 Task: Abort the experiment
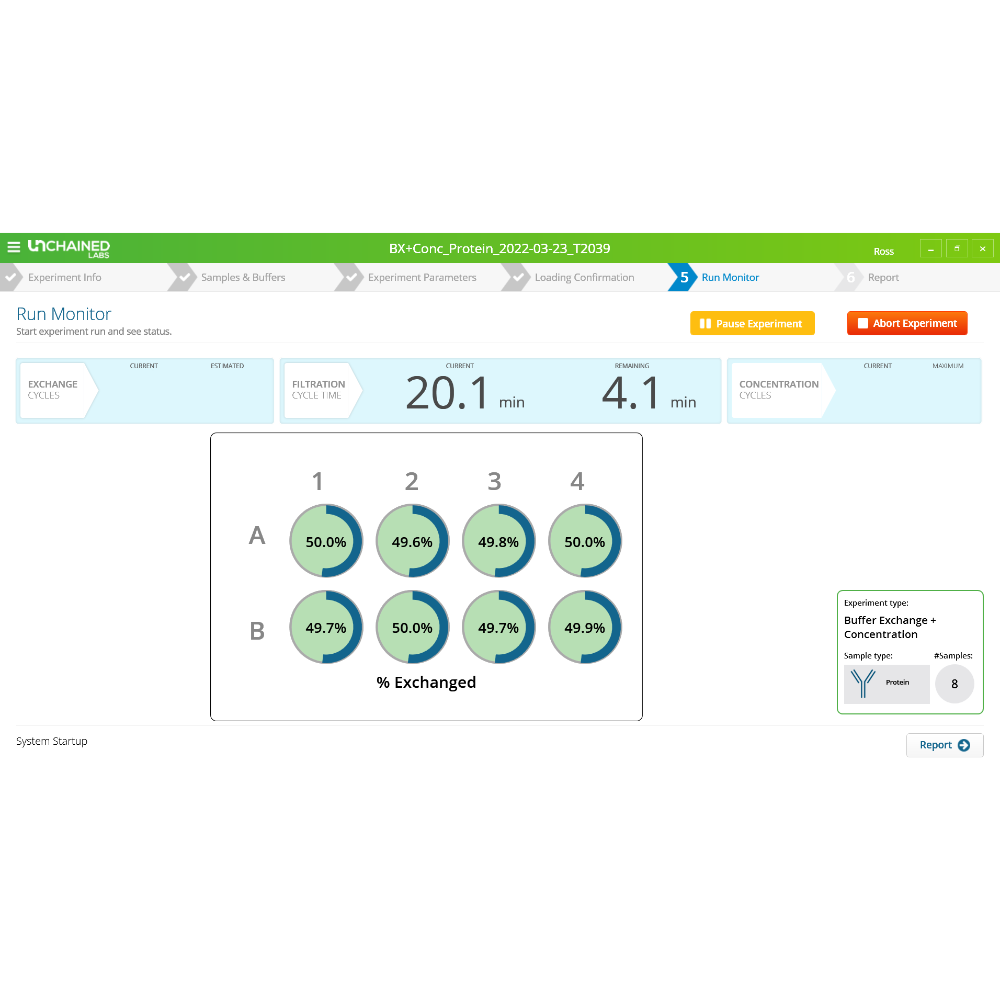coord(907,324)
